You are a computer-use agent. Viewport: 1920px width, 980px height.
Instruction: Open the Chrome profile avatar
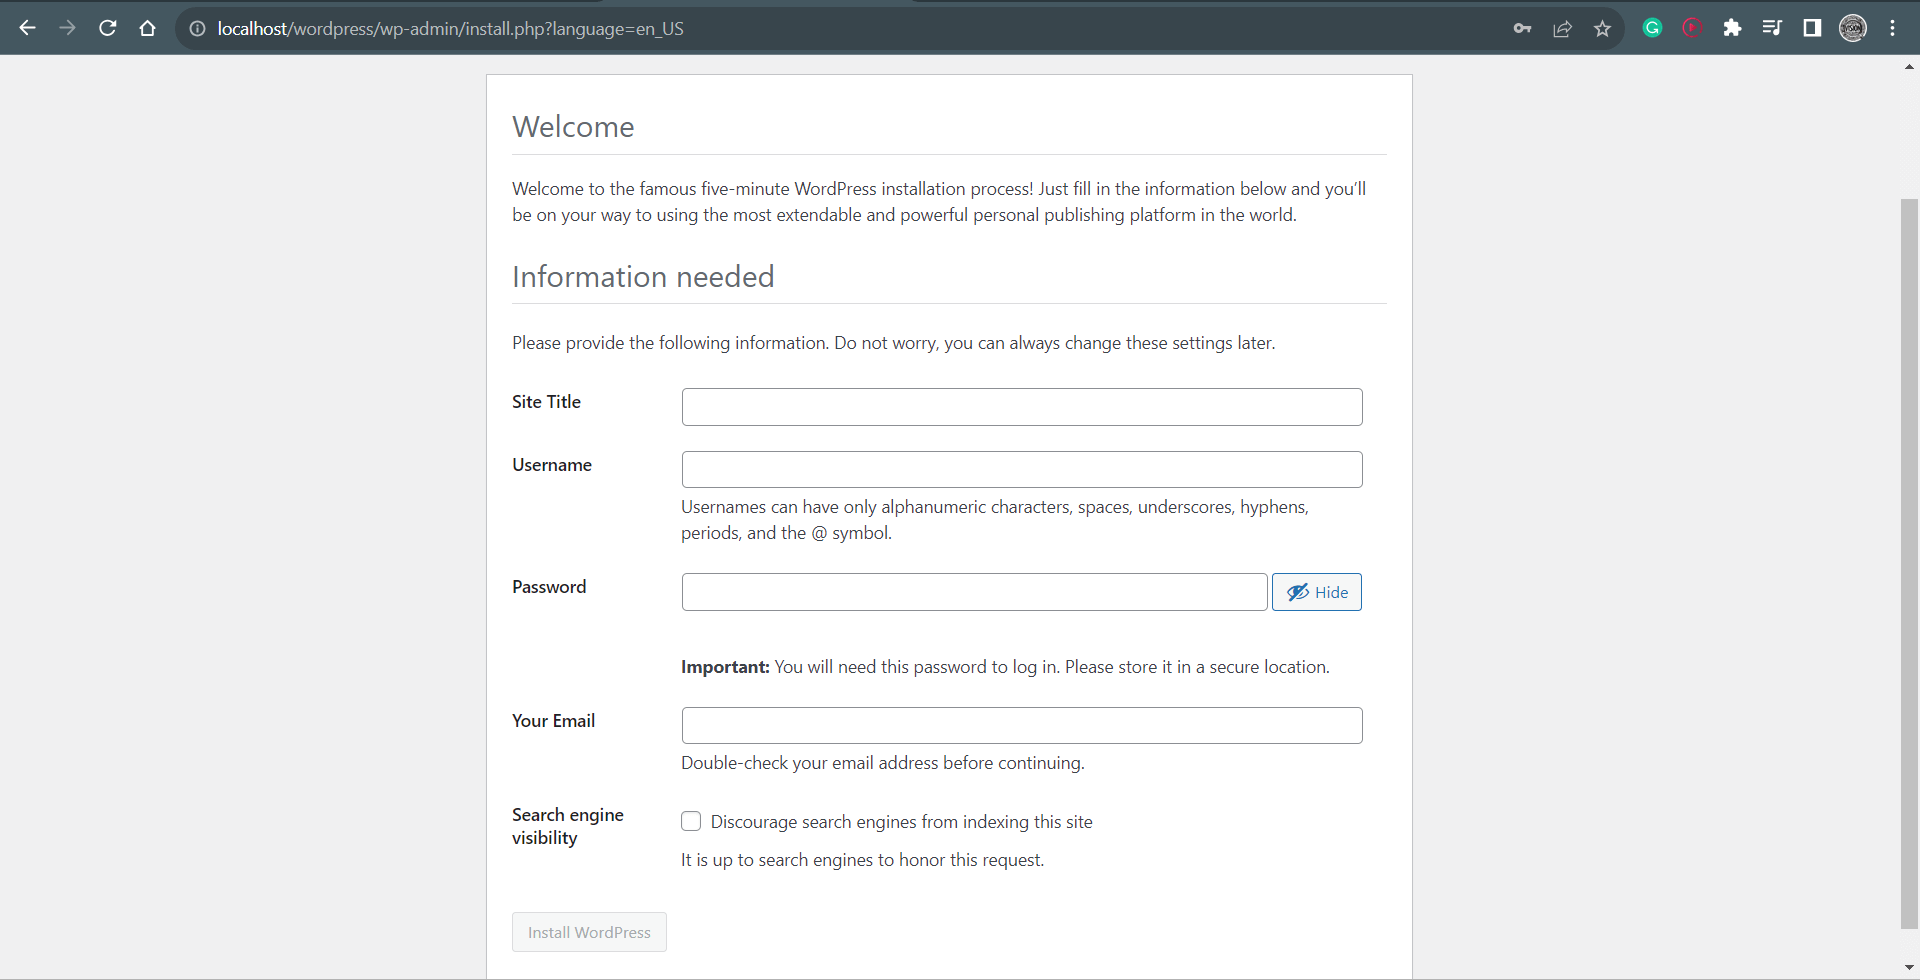click(x=1853, y=28)
